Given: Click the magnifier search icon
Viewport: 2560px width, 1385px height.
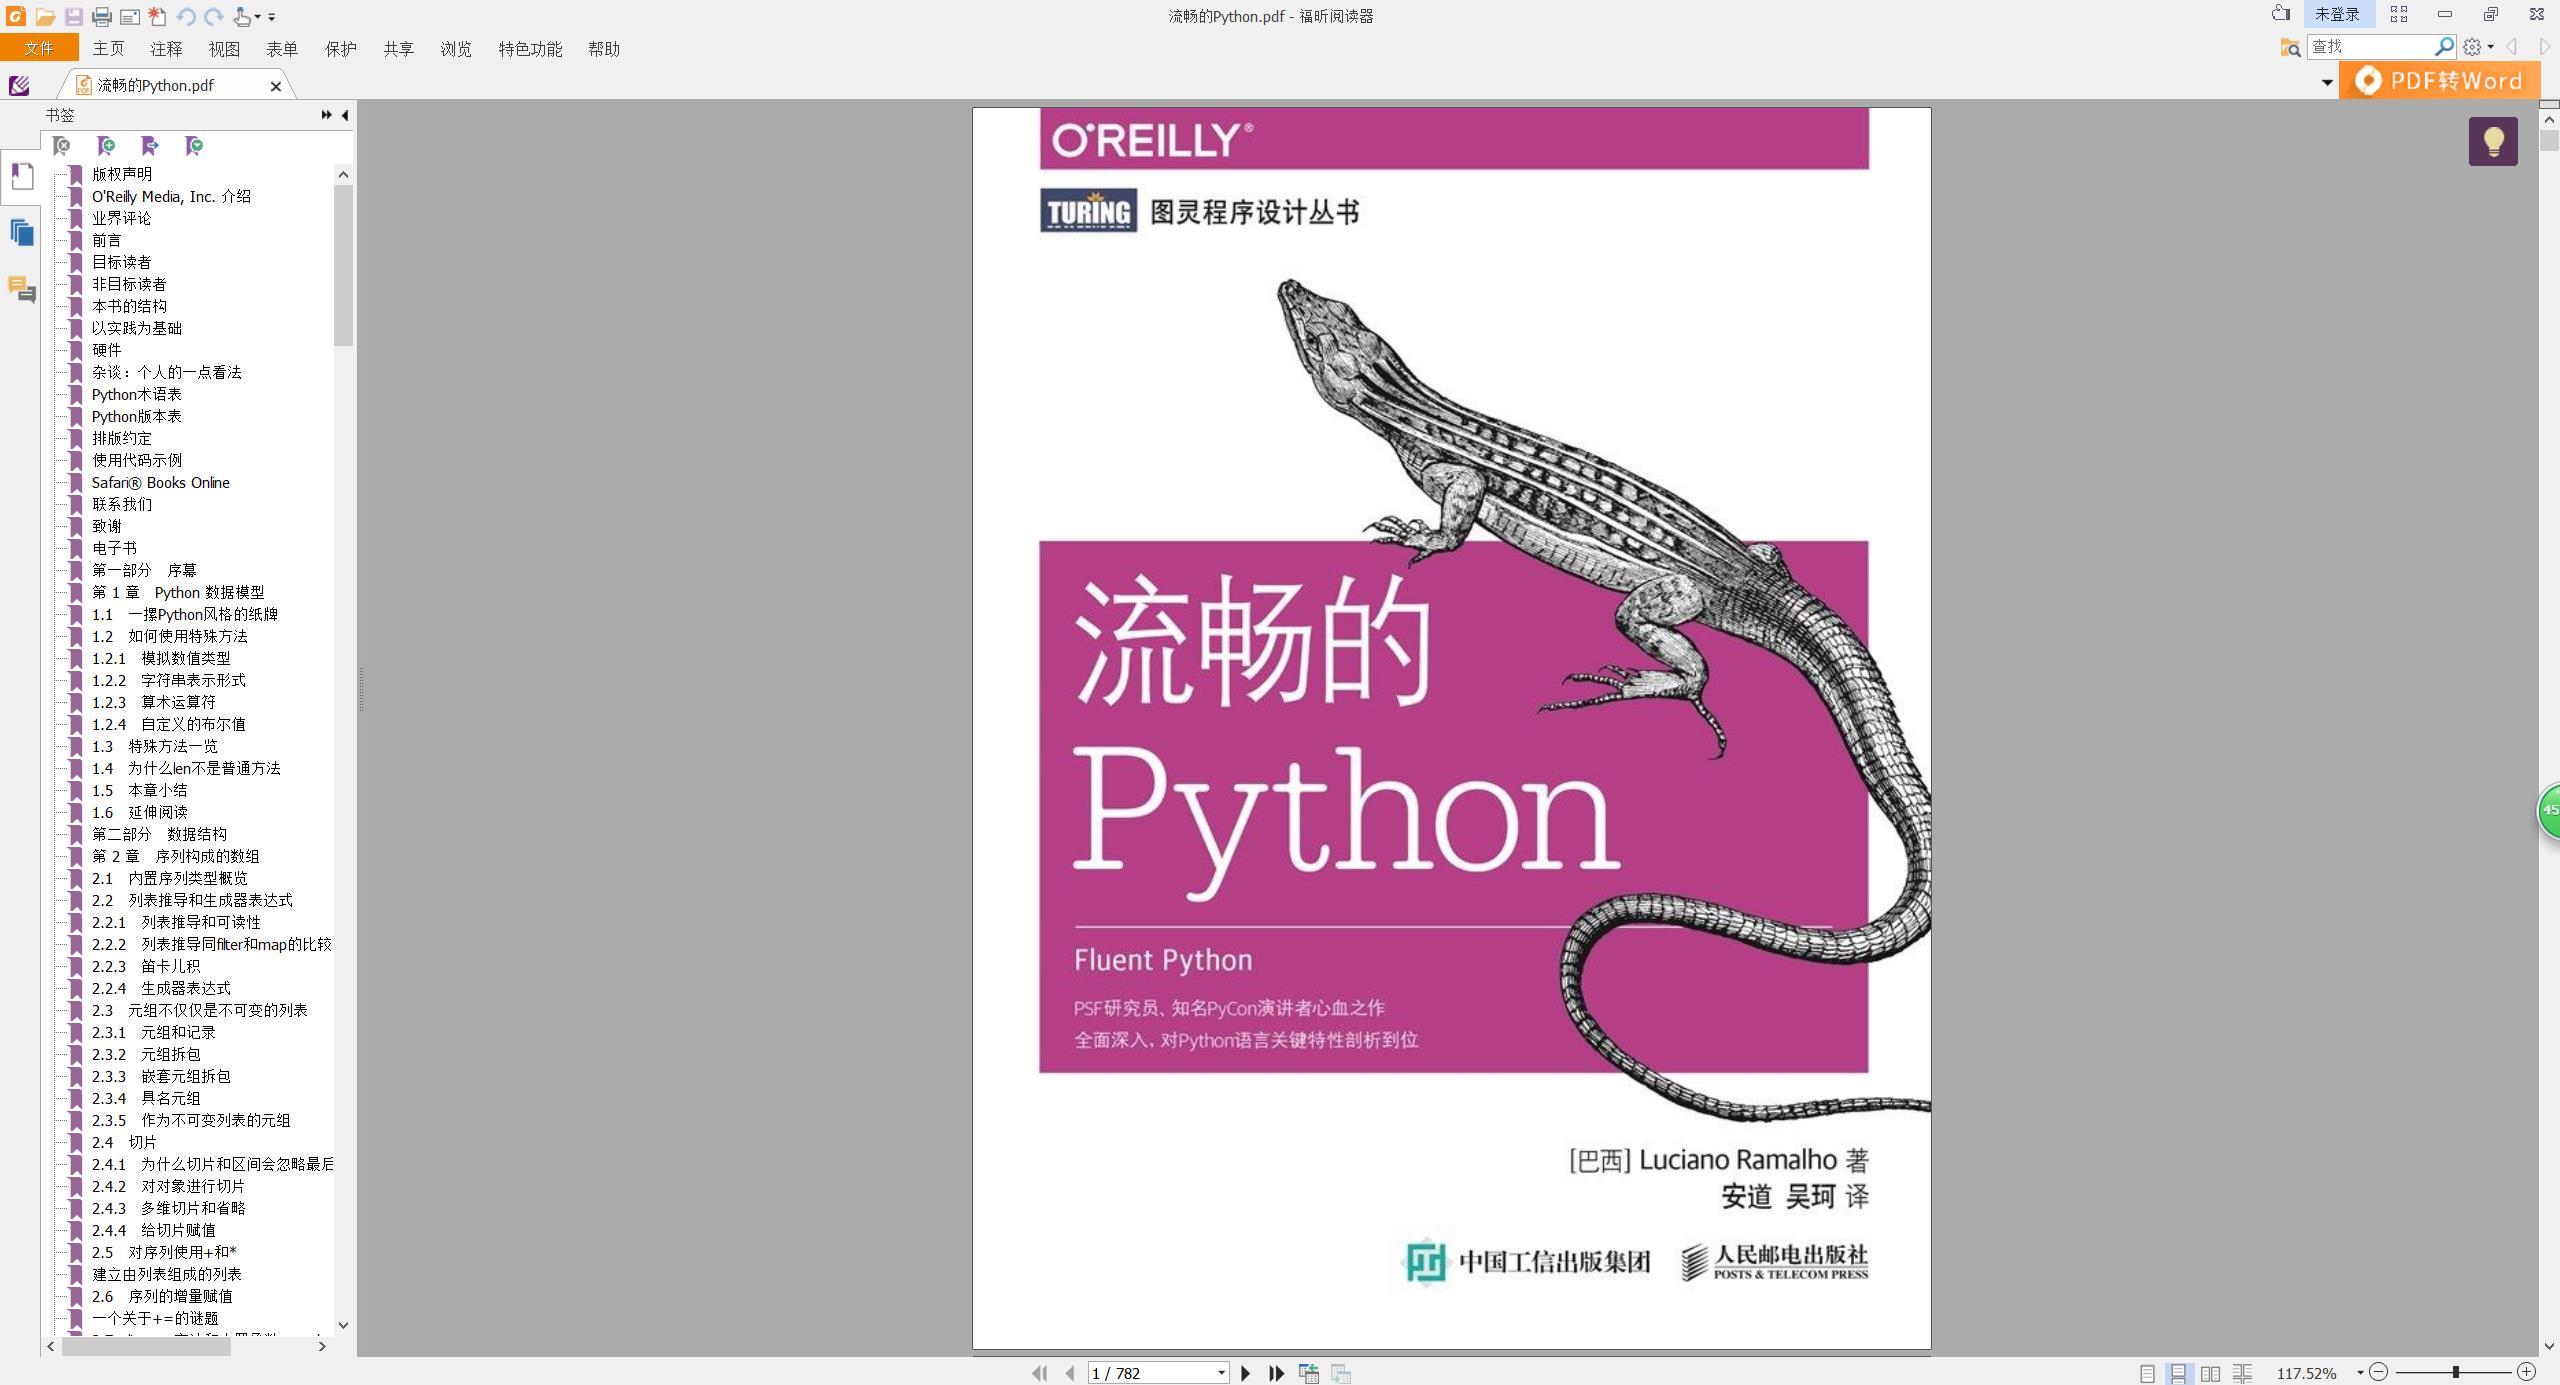Looking at the screenshot, I should (x=2444, y=47).
